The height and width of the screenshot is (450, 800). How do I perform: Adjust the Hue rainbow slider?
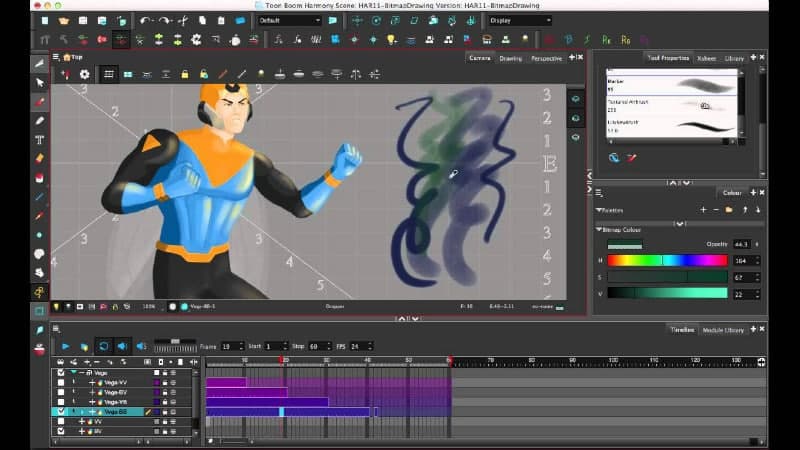(x=667, y=261)
